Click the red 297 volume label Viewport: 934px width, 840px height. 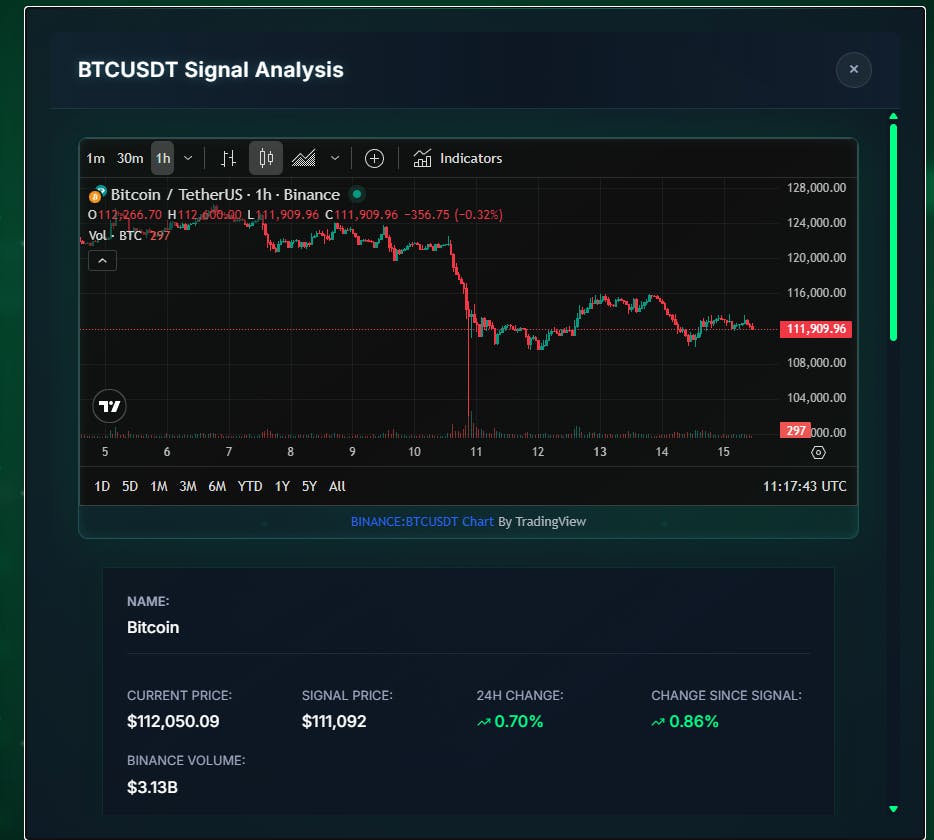(795, 430)
